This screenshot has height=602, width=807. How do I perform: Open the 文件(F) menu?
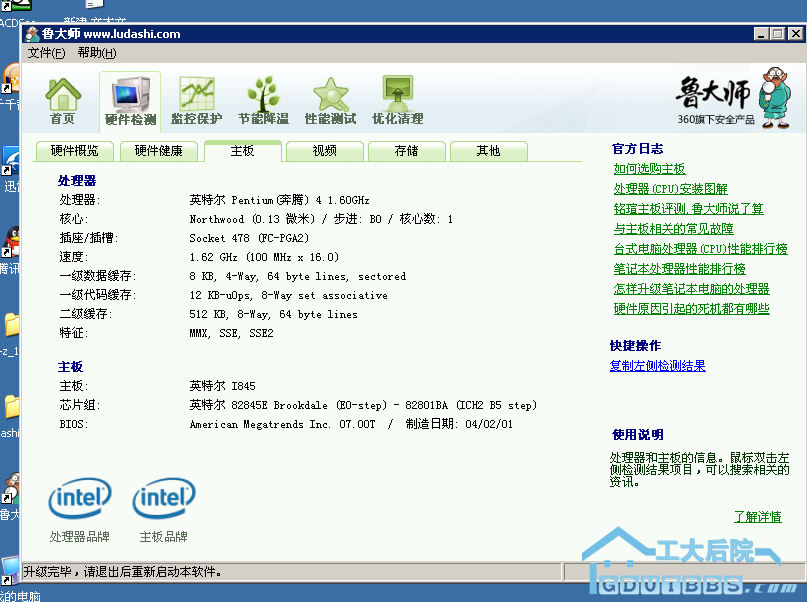(x=46, y=53)
